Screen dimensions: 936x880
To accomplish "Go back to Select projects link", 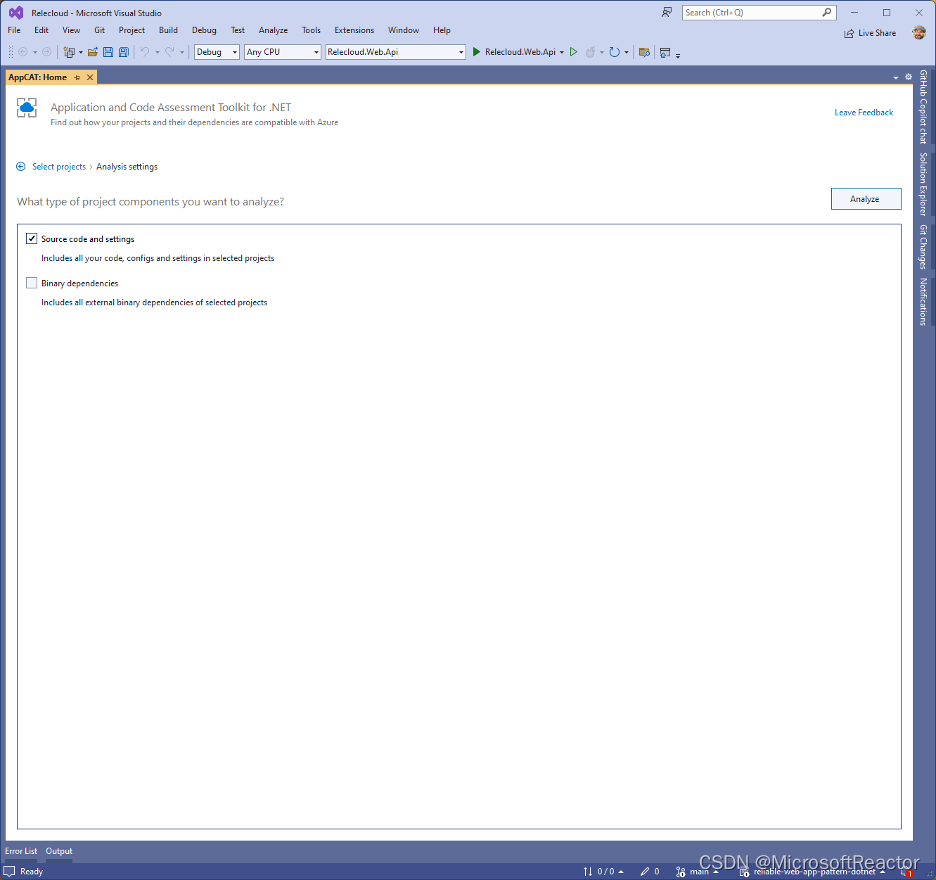I will click(58, 167).
